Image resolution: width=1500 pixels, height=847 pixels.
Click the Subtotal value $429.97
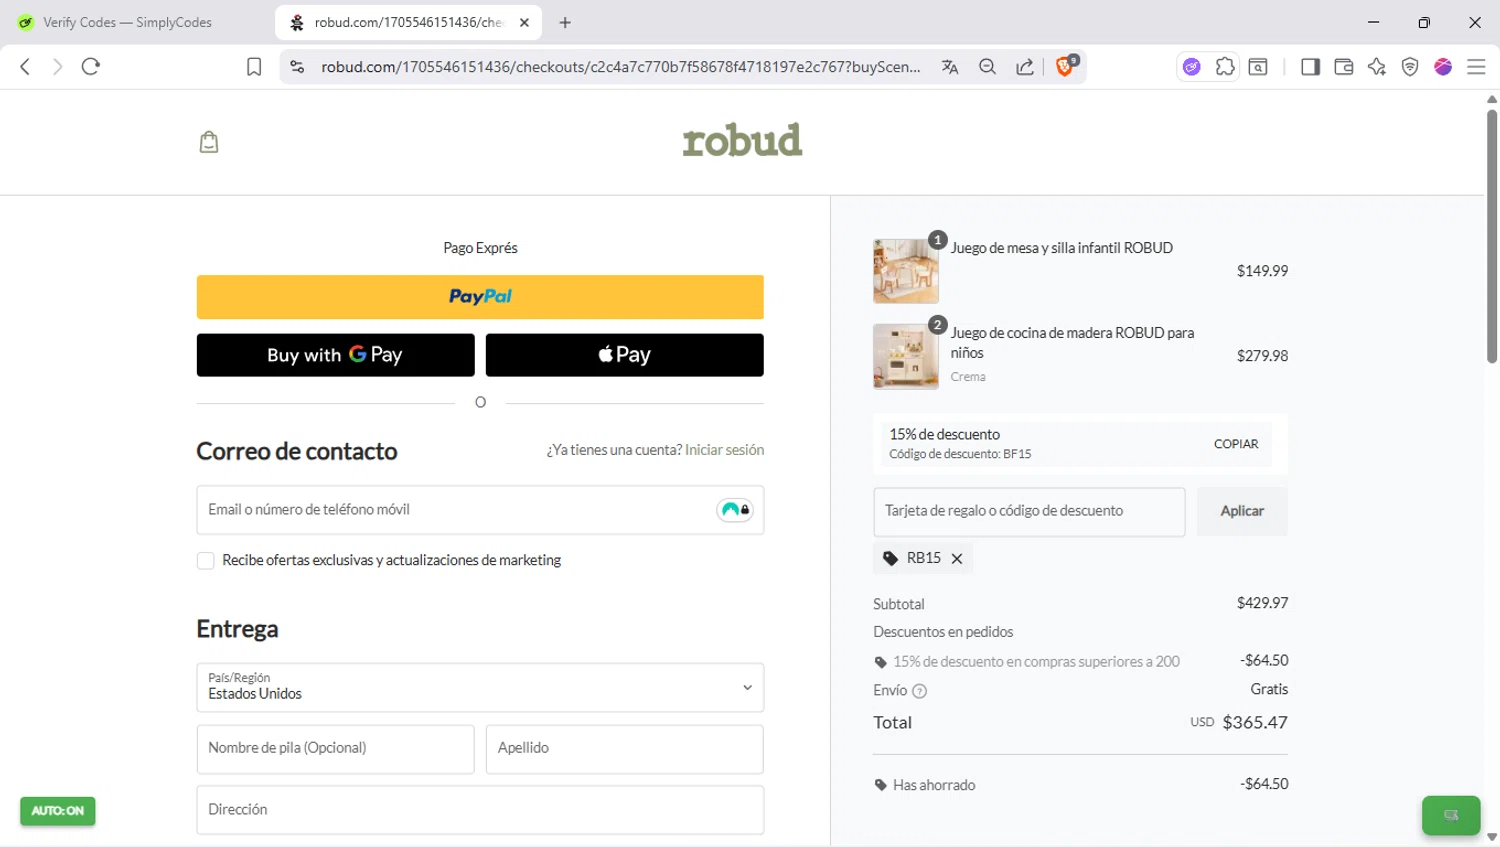point(1262,603)
